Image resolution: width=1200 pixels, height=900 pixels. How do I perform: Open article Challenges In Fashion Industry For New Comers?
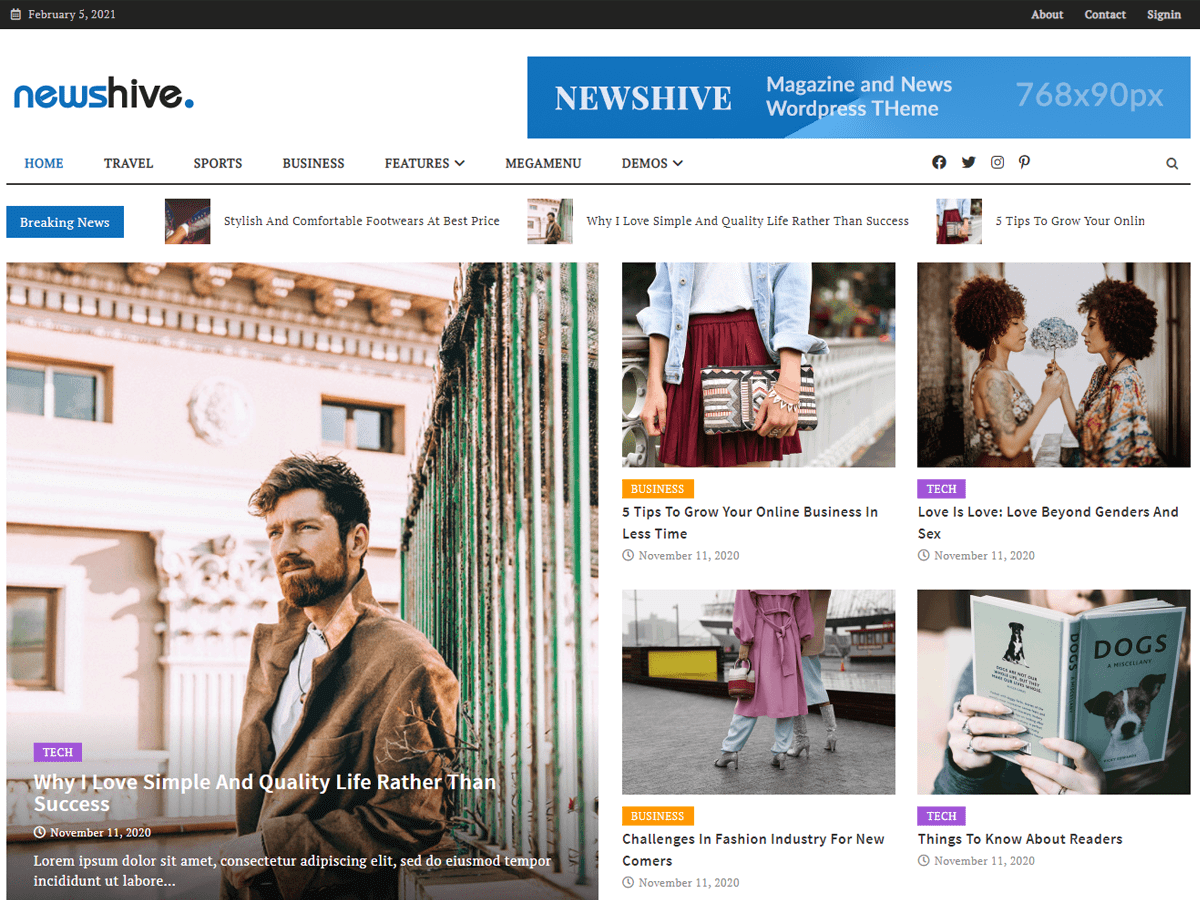pos(753,849)
